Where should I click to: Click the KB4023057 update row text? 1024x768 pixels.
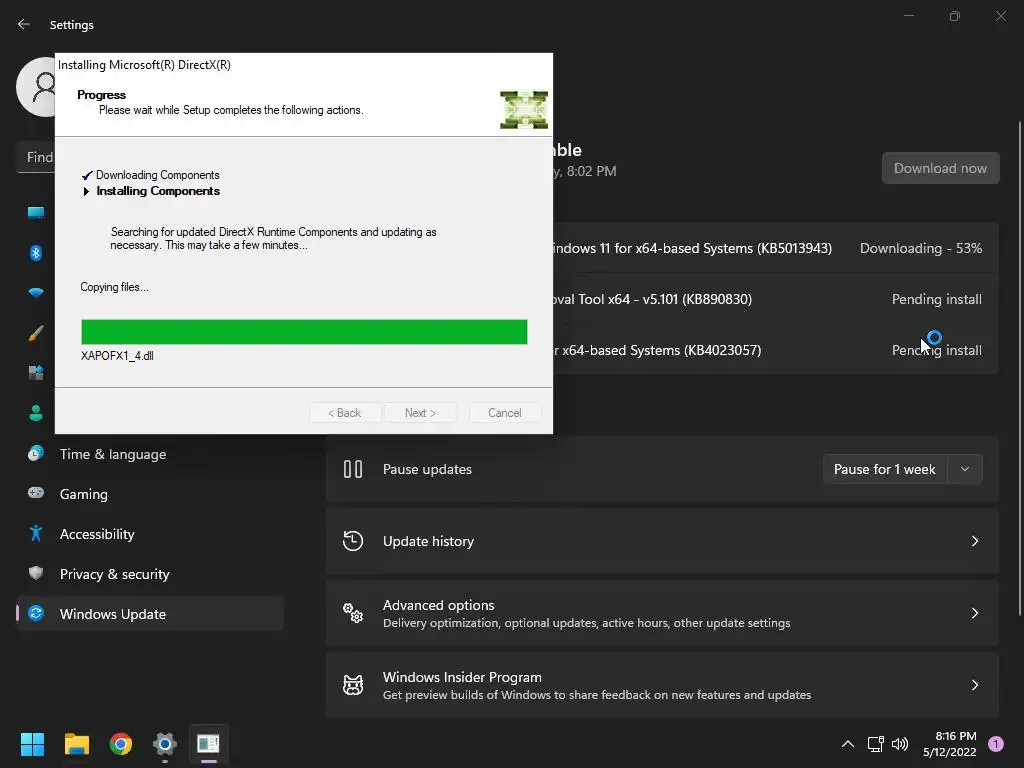point(656,350)
